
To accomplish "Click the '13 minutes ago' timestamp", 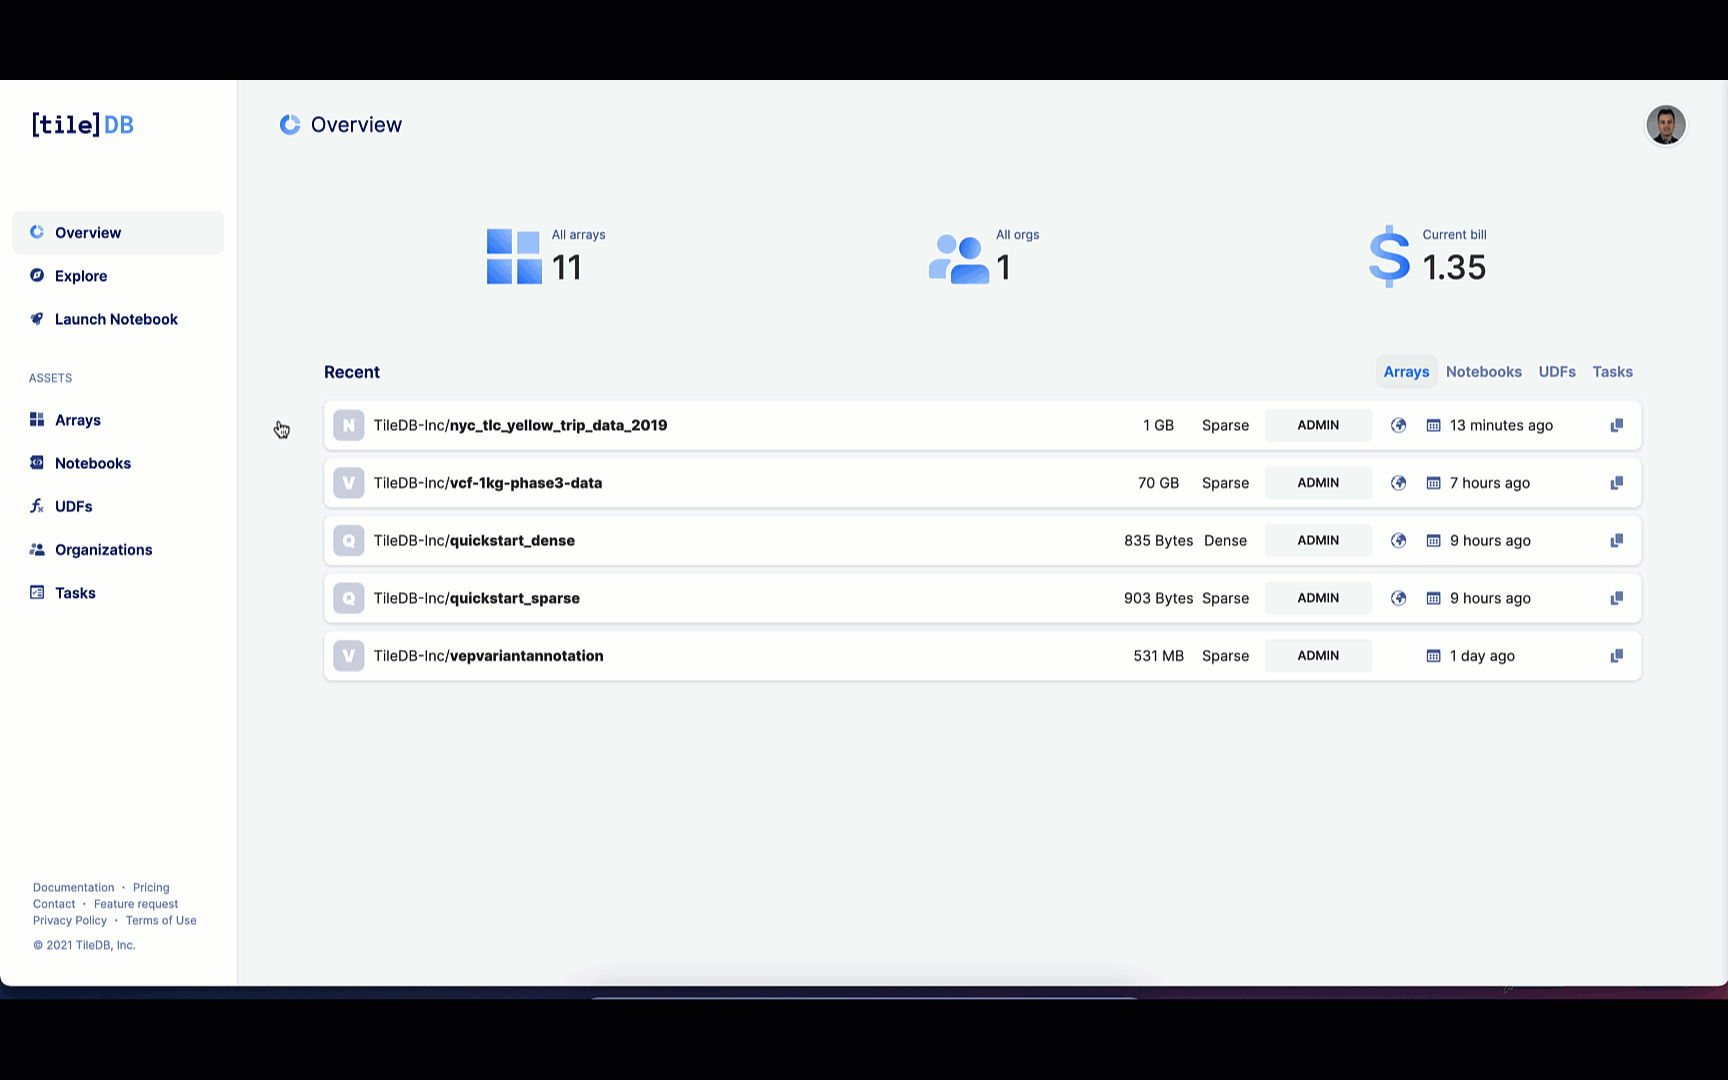I will coord(1501,425).
